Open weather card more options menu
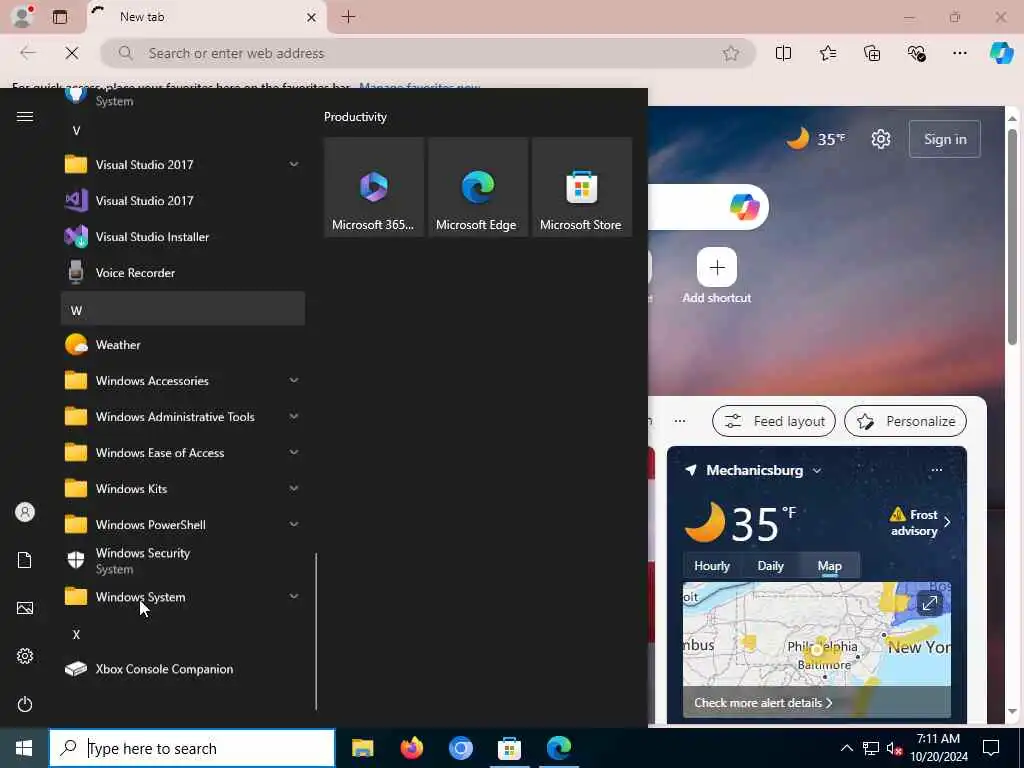This screenshot has height=768, width=1024. click(x=936, y=470)
